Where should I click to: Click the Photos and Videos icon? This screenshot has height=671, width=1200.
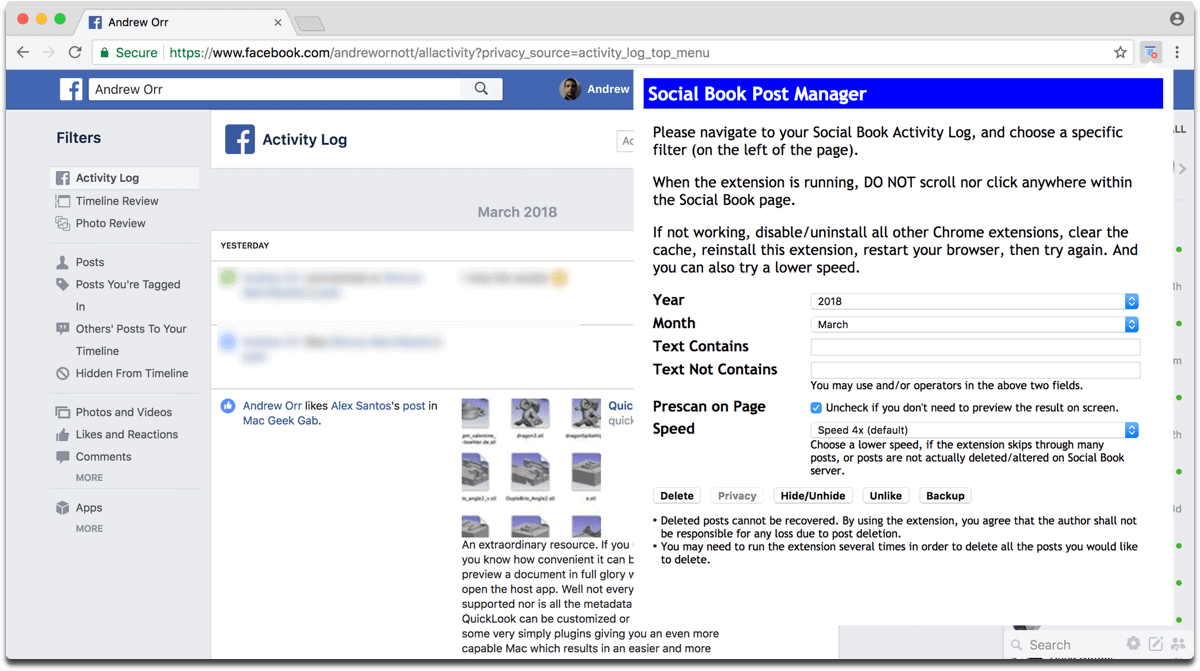click(62, 412)
